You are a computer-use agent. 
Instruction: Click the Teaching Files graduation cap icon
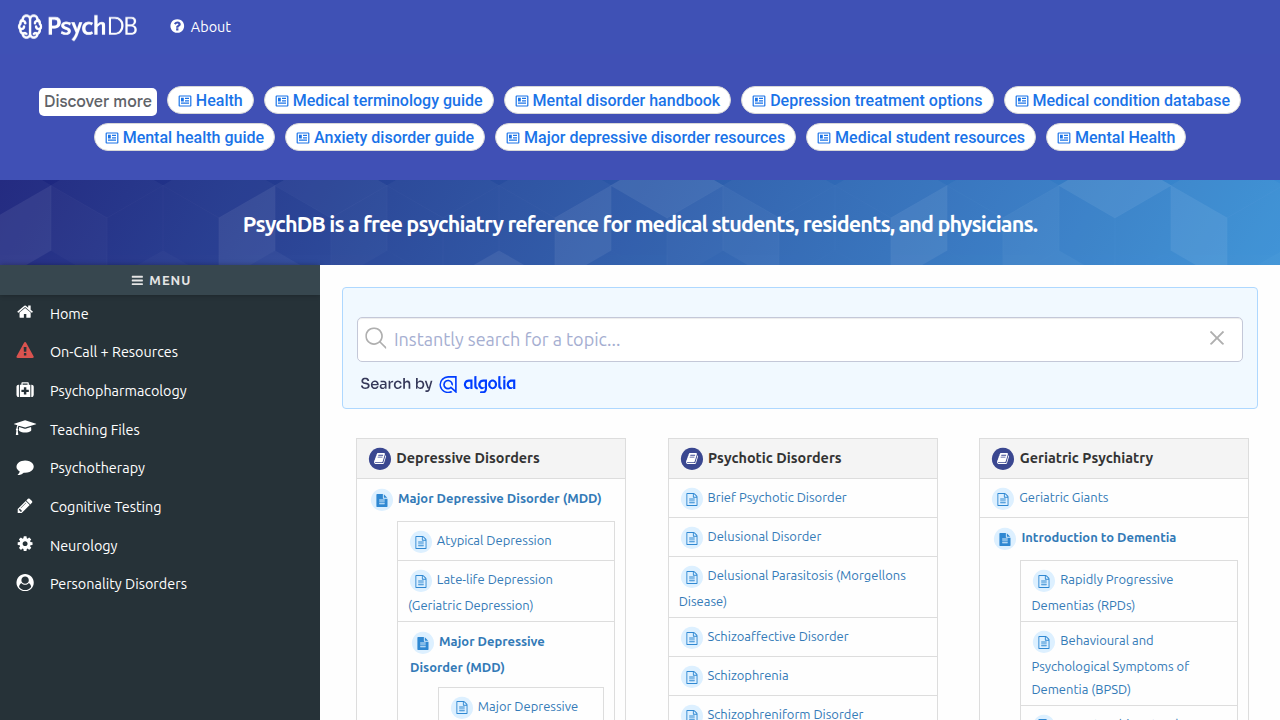point(25,428)
